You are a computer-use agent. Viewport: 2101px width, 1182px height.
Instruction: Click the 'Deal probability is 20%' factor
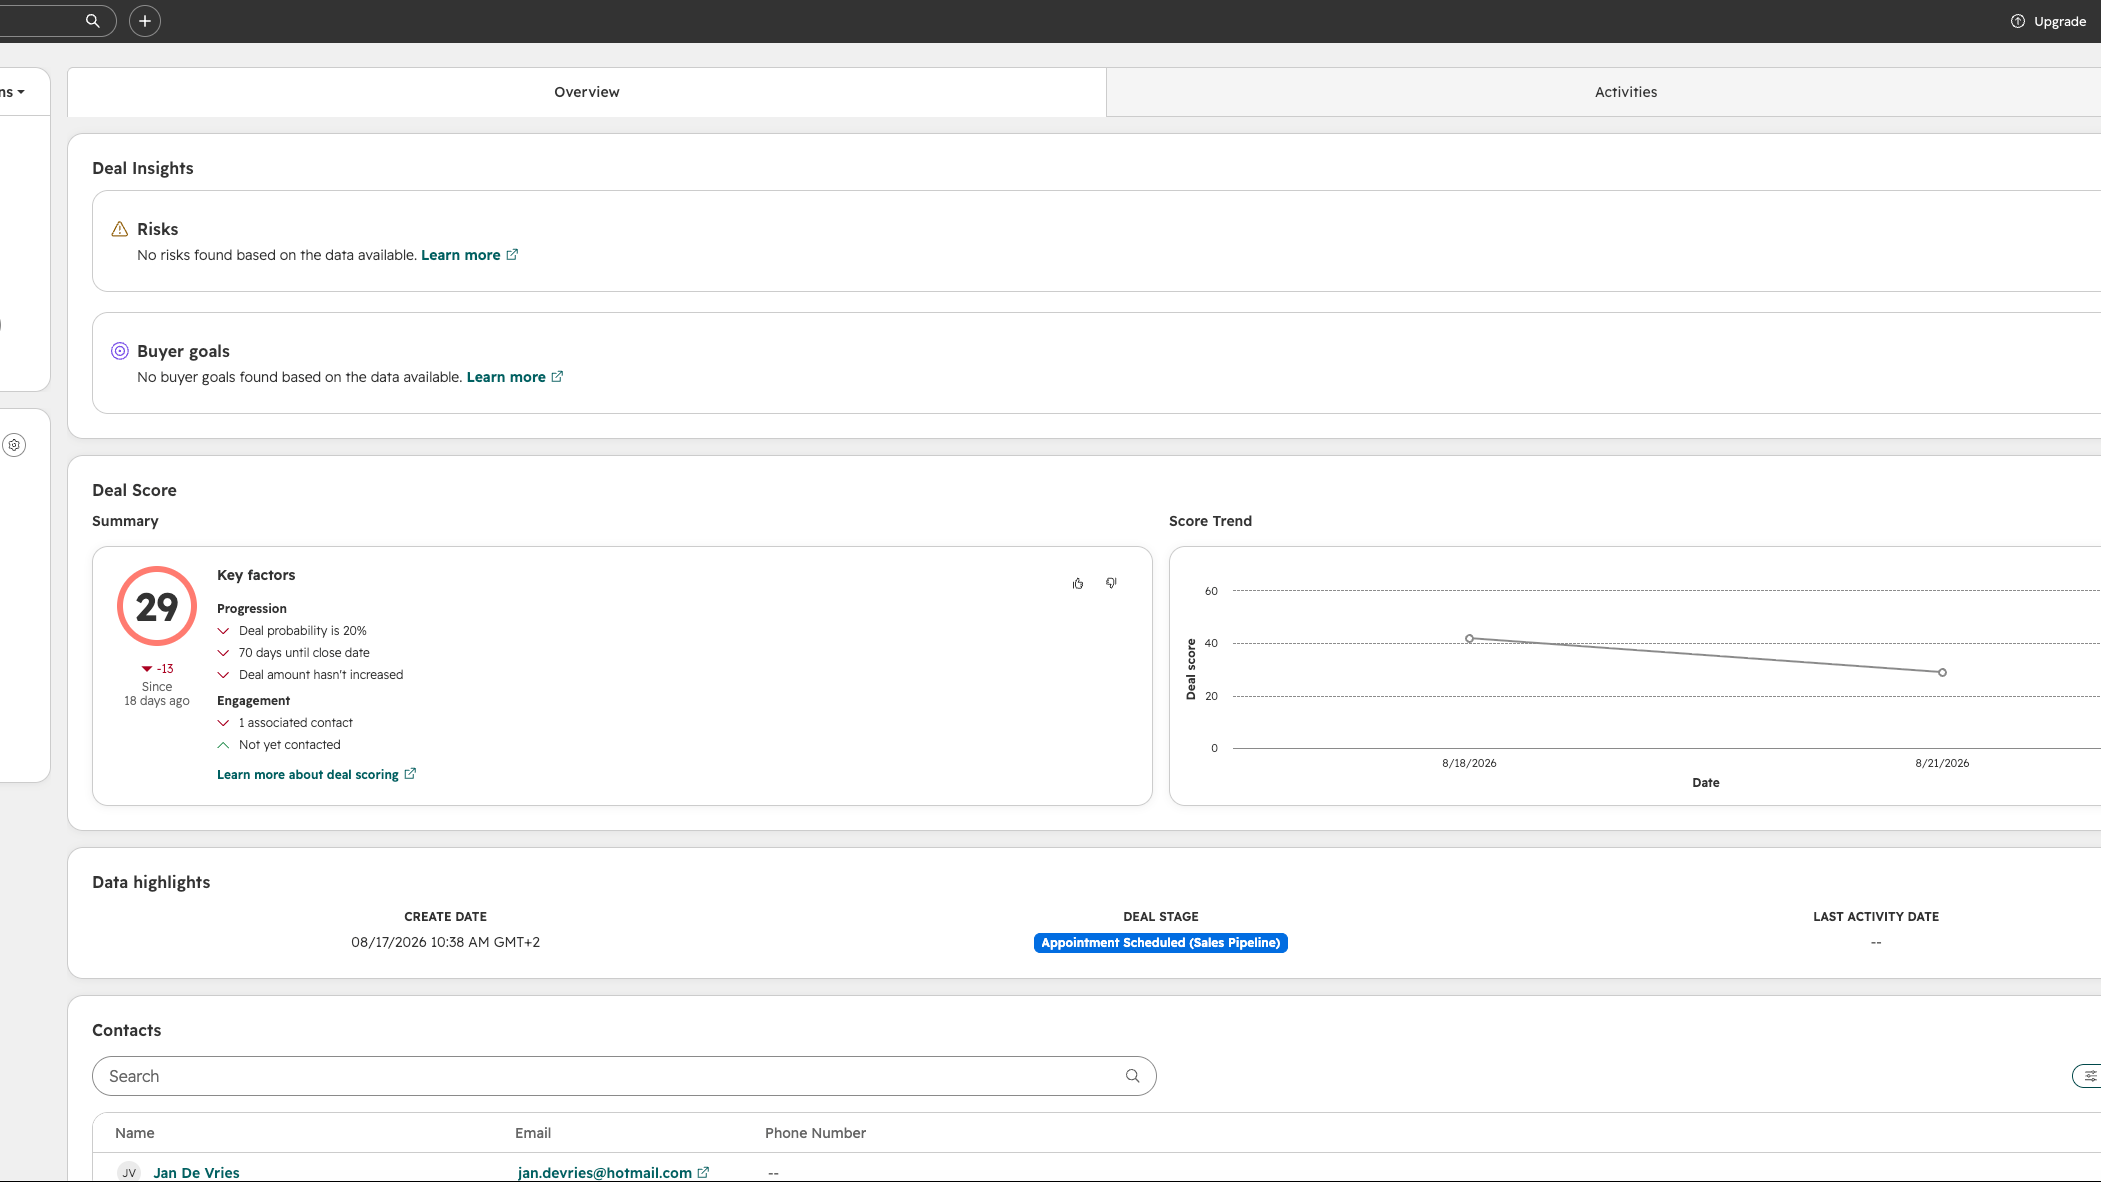click(303, 631)
